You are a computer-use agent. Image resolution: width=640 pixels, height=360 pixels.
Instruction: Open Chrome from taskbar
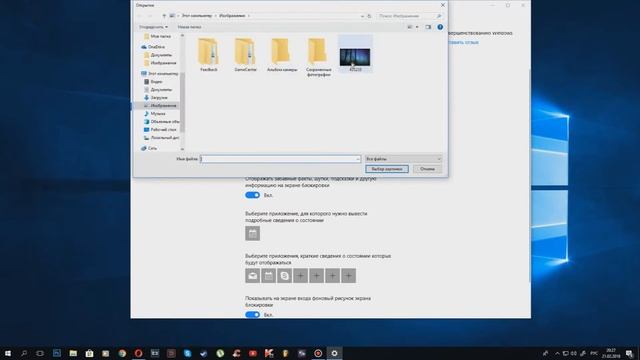[122, 353]
